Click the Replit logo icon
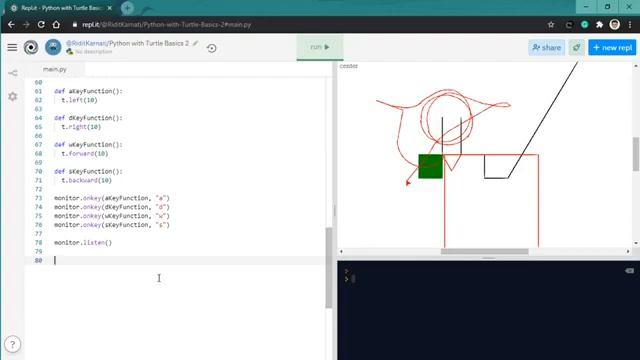This screenshot has height=360, width=640. pyautogui.click(x=31, y=47)
